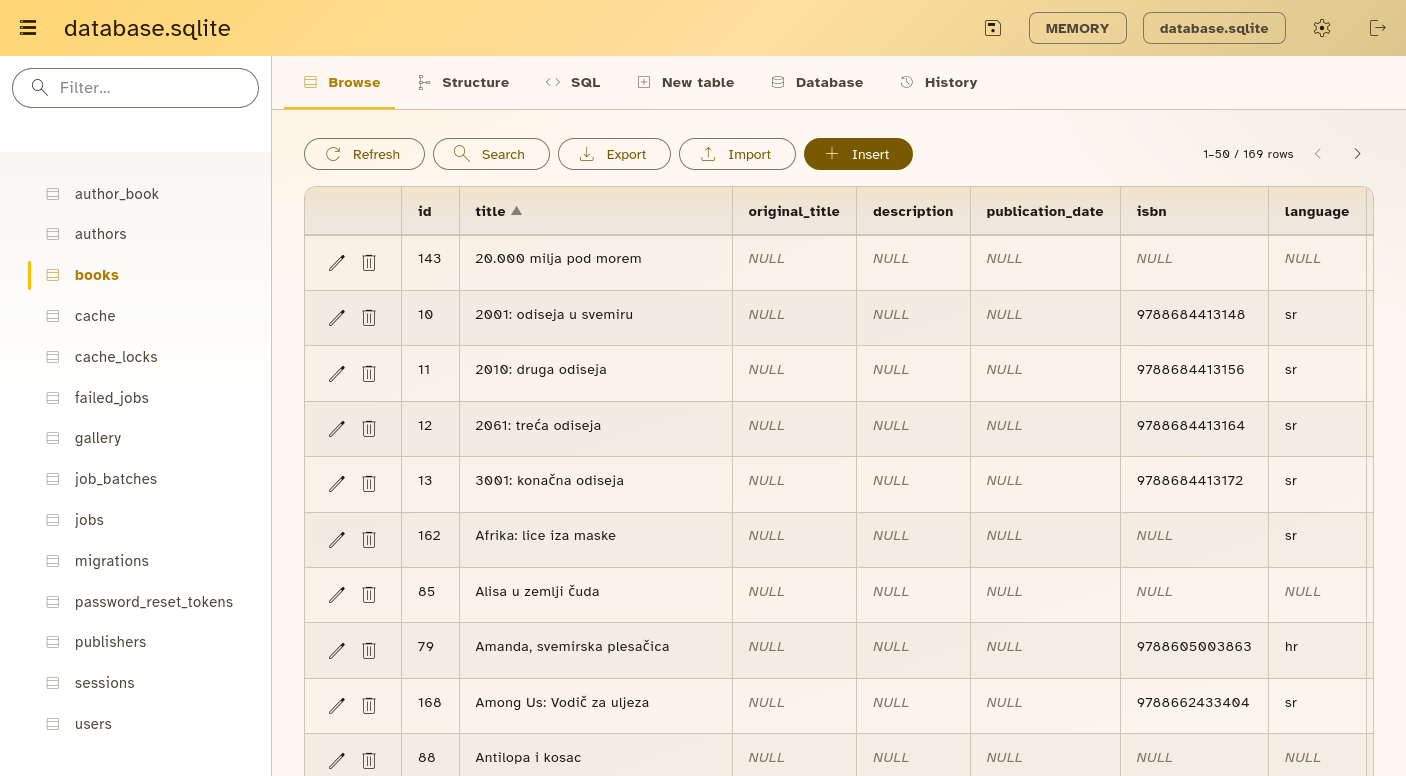Image resolution: width=1406 pixels, height=776 pixels.
Task: Open the SQL tab
Action: point(573,82)
